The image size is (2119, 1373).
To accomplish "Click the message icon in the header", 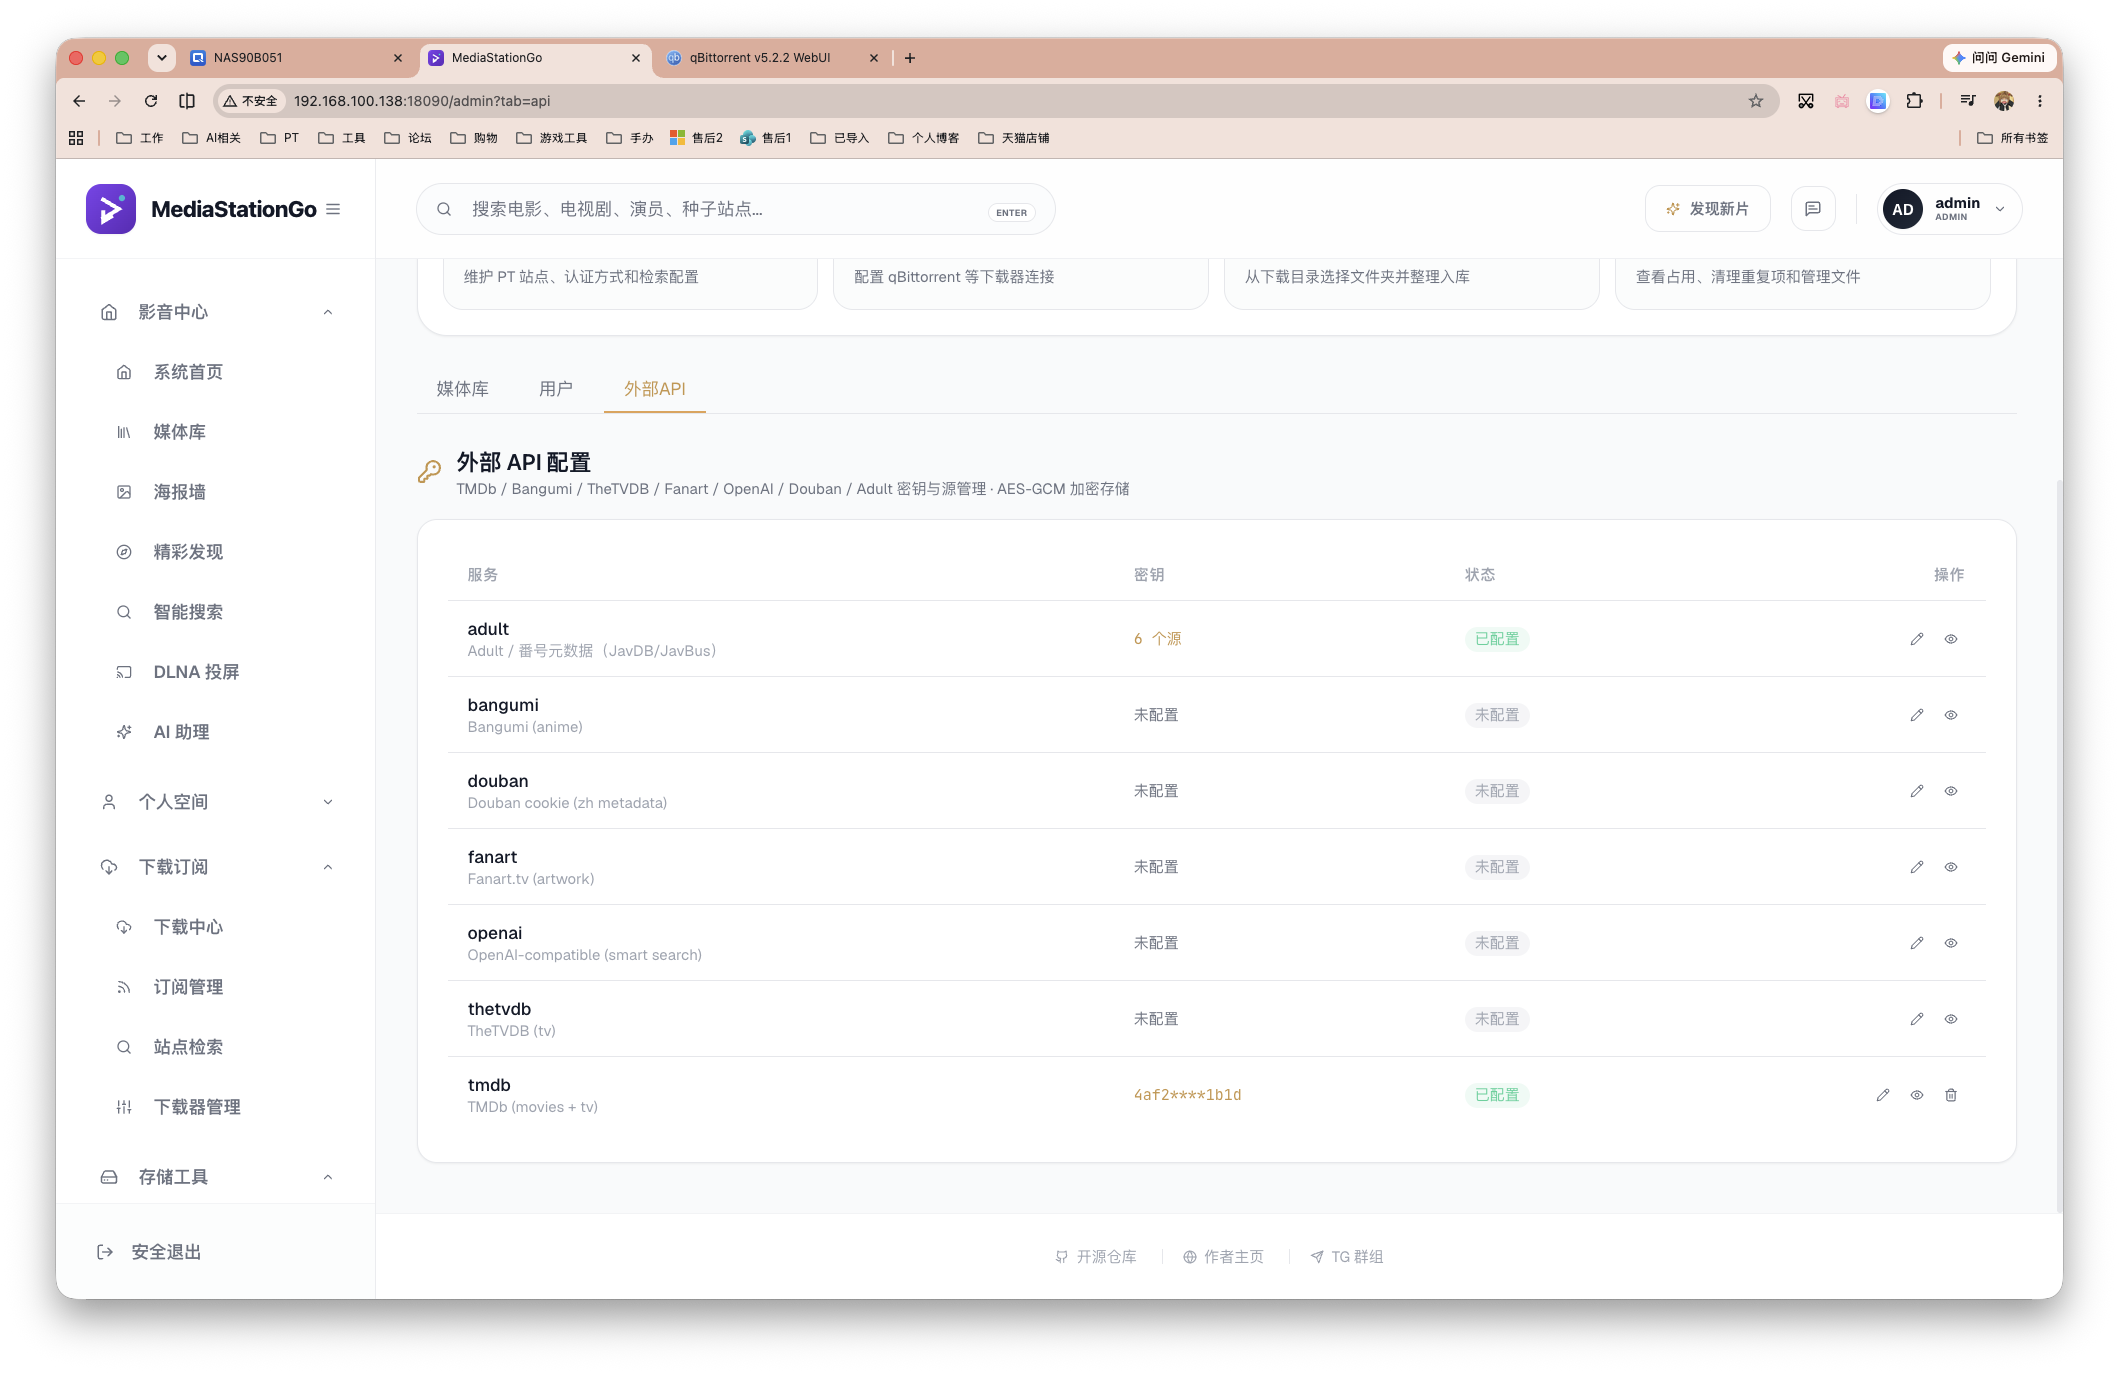I will 1812,209.
